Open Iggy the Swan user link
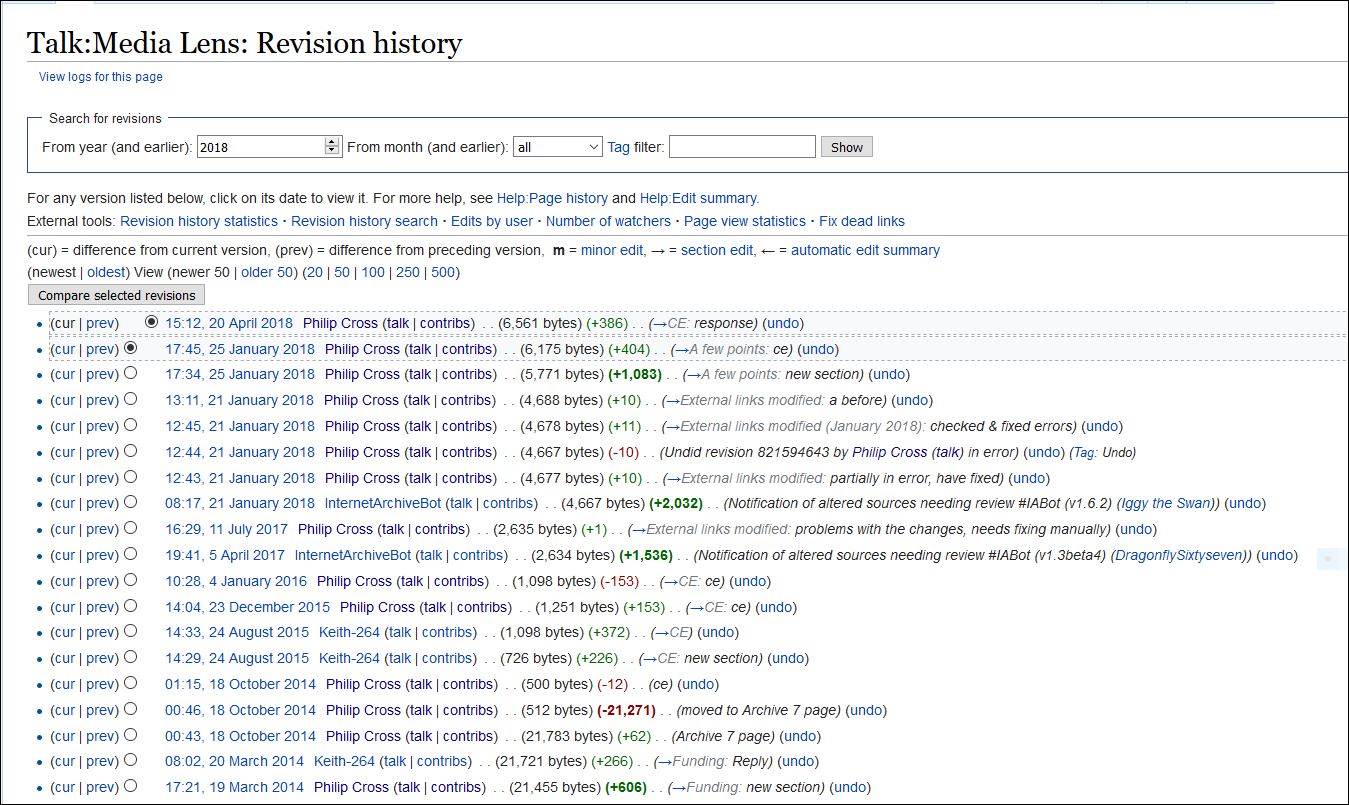Image resolution: width=1349 pixels, height=805 pixels. pos(1164,503)
